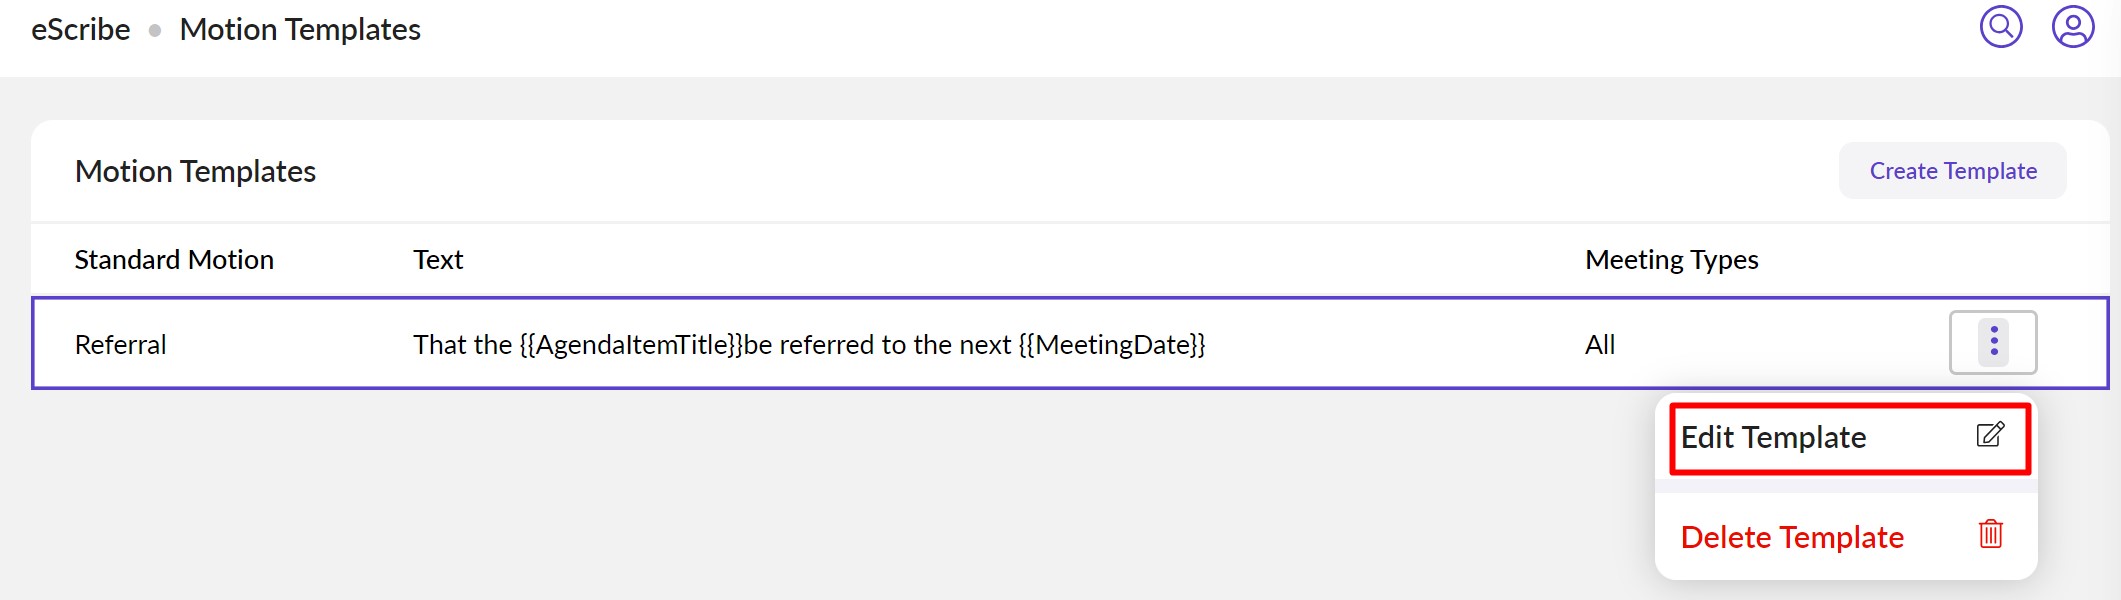The width and height of the screenshot is (2121, 600).
Task: Choose Delete Template from the menu
Action: [1791, 538]
